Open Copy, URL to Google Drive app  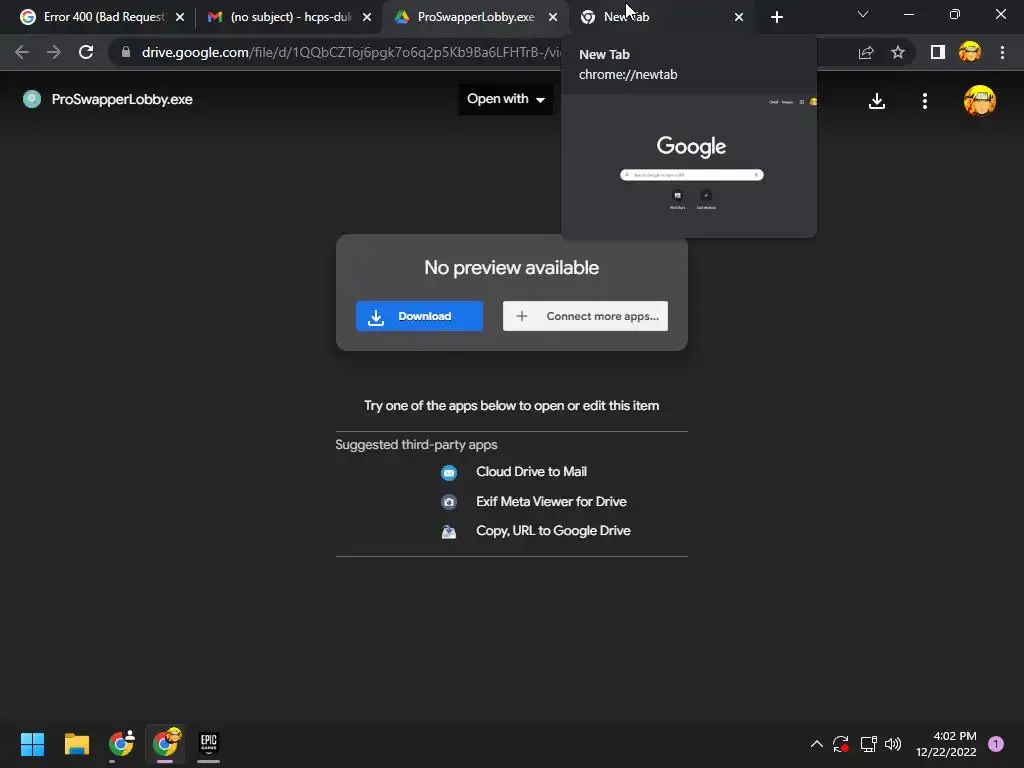click(x=553, y=531)
